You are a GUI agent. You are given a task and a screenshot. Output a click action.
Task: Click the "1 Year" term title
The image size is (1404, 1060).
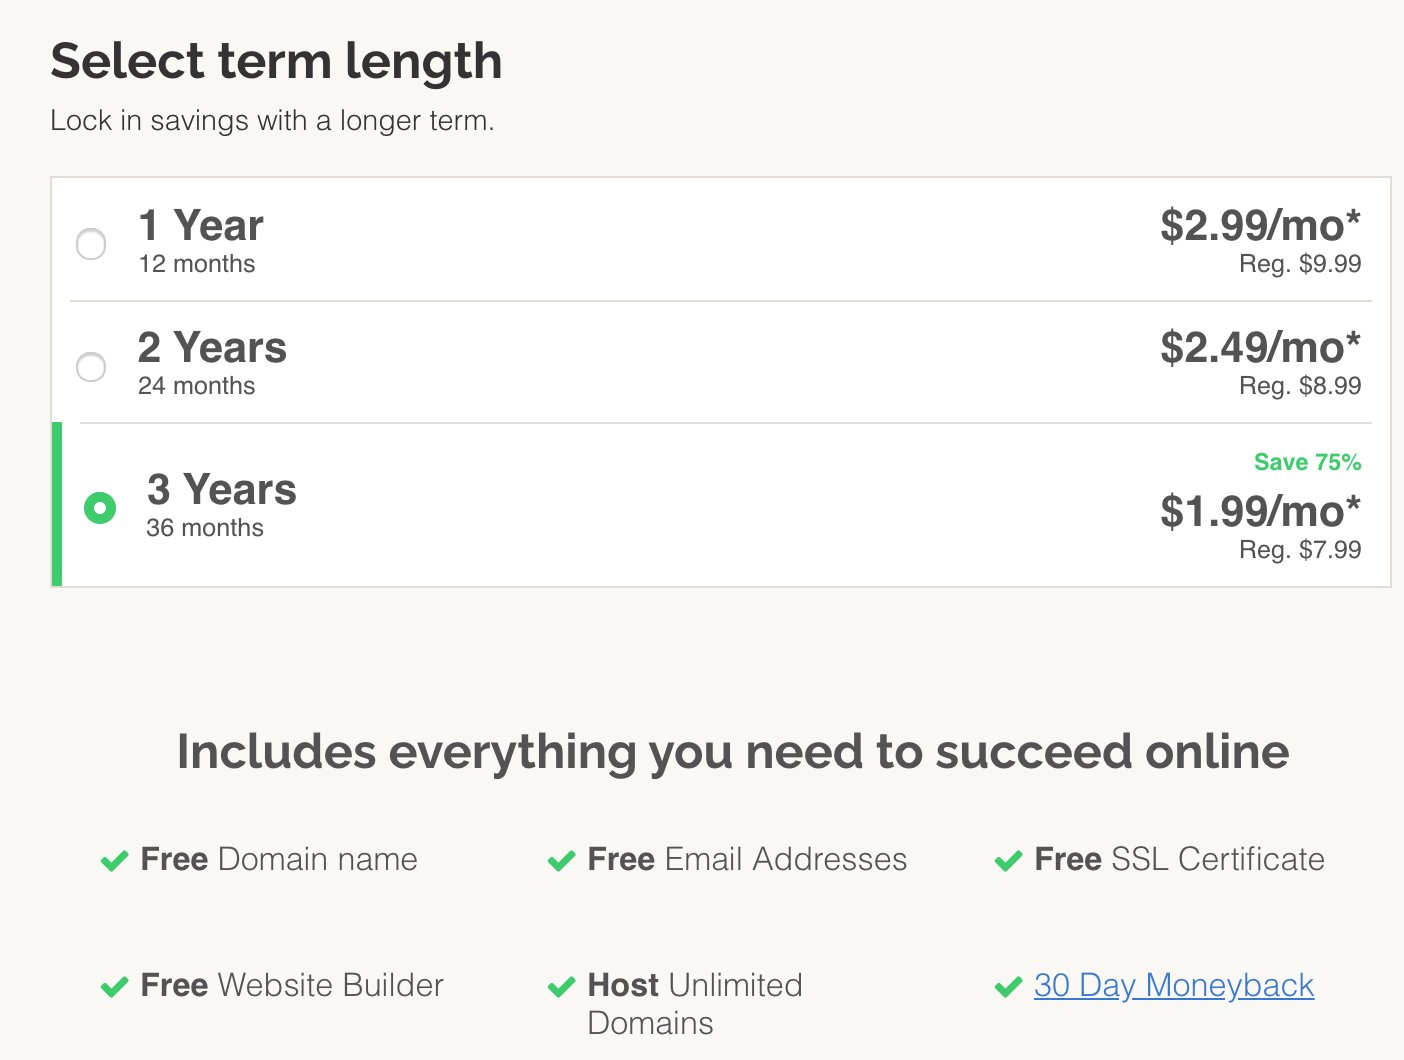(x=201, y=226)
